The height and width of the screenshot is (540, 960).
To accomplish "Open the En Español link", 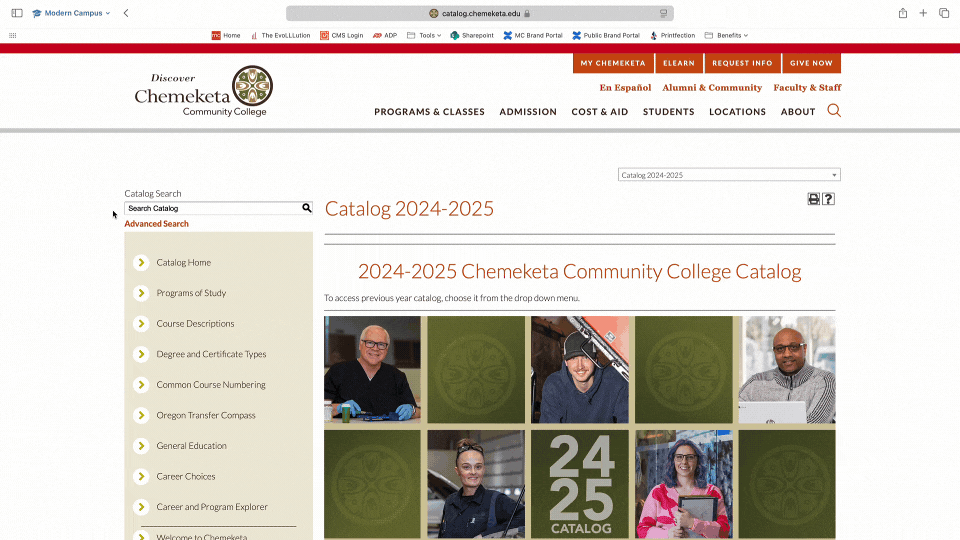I will click(625, 88).
